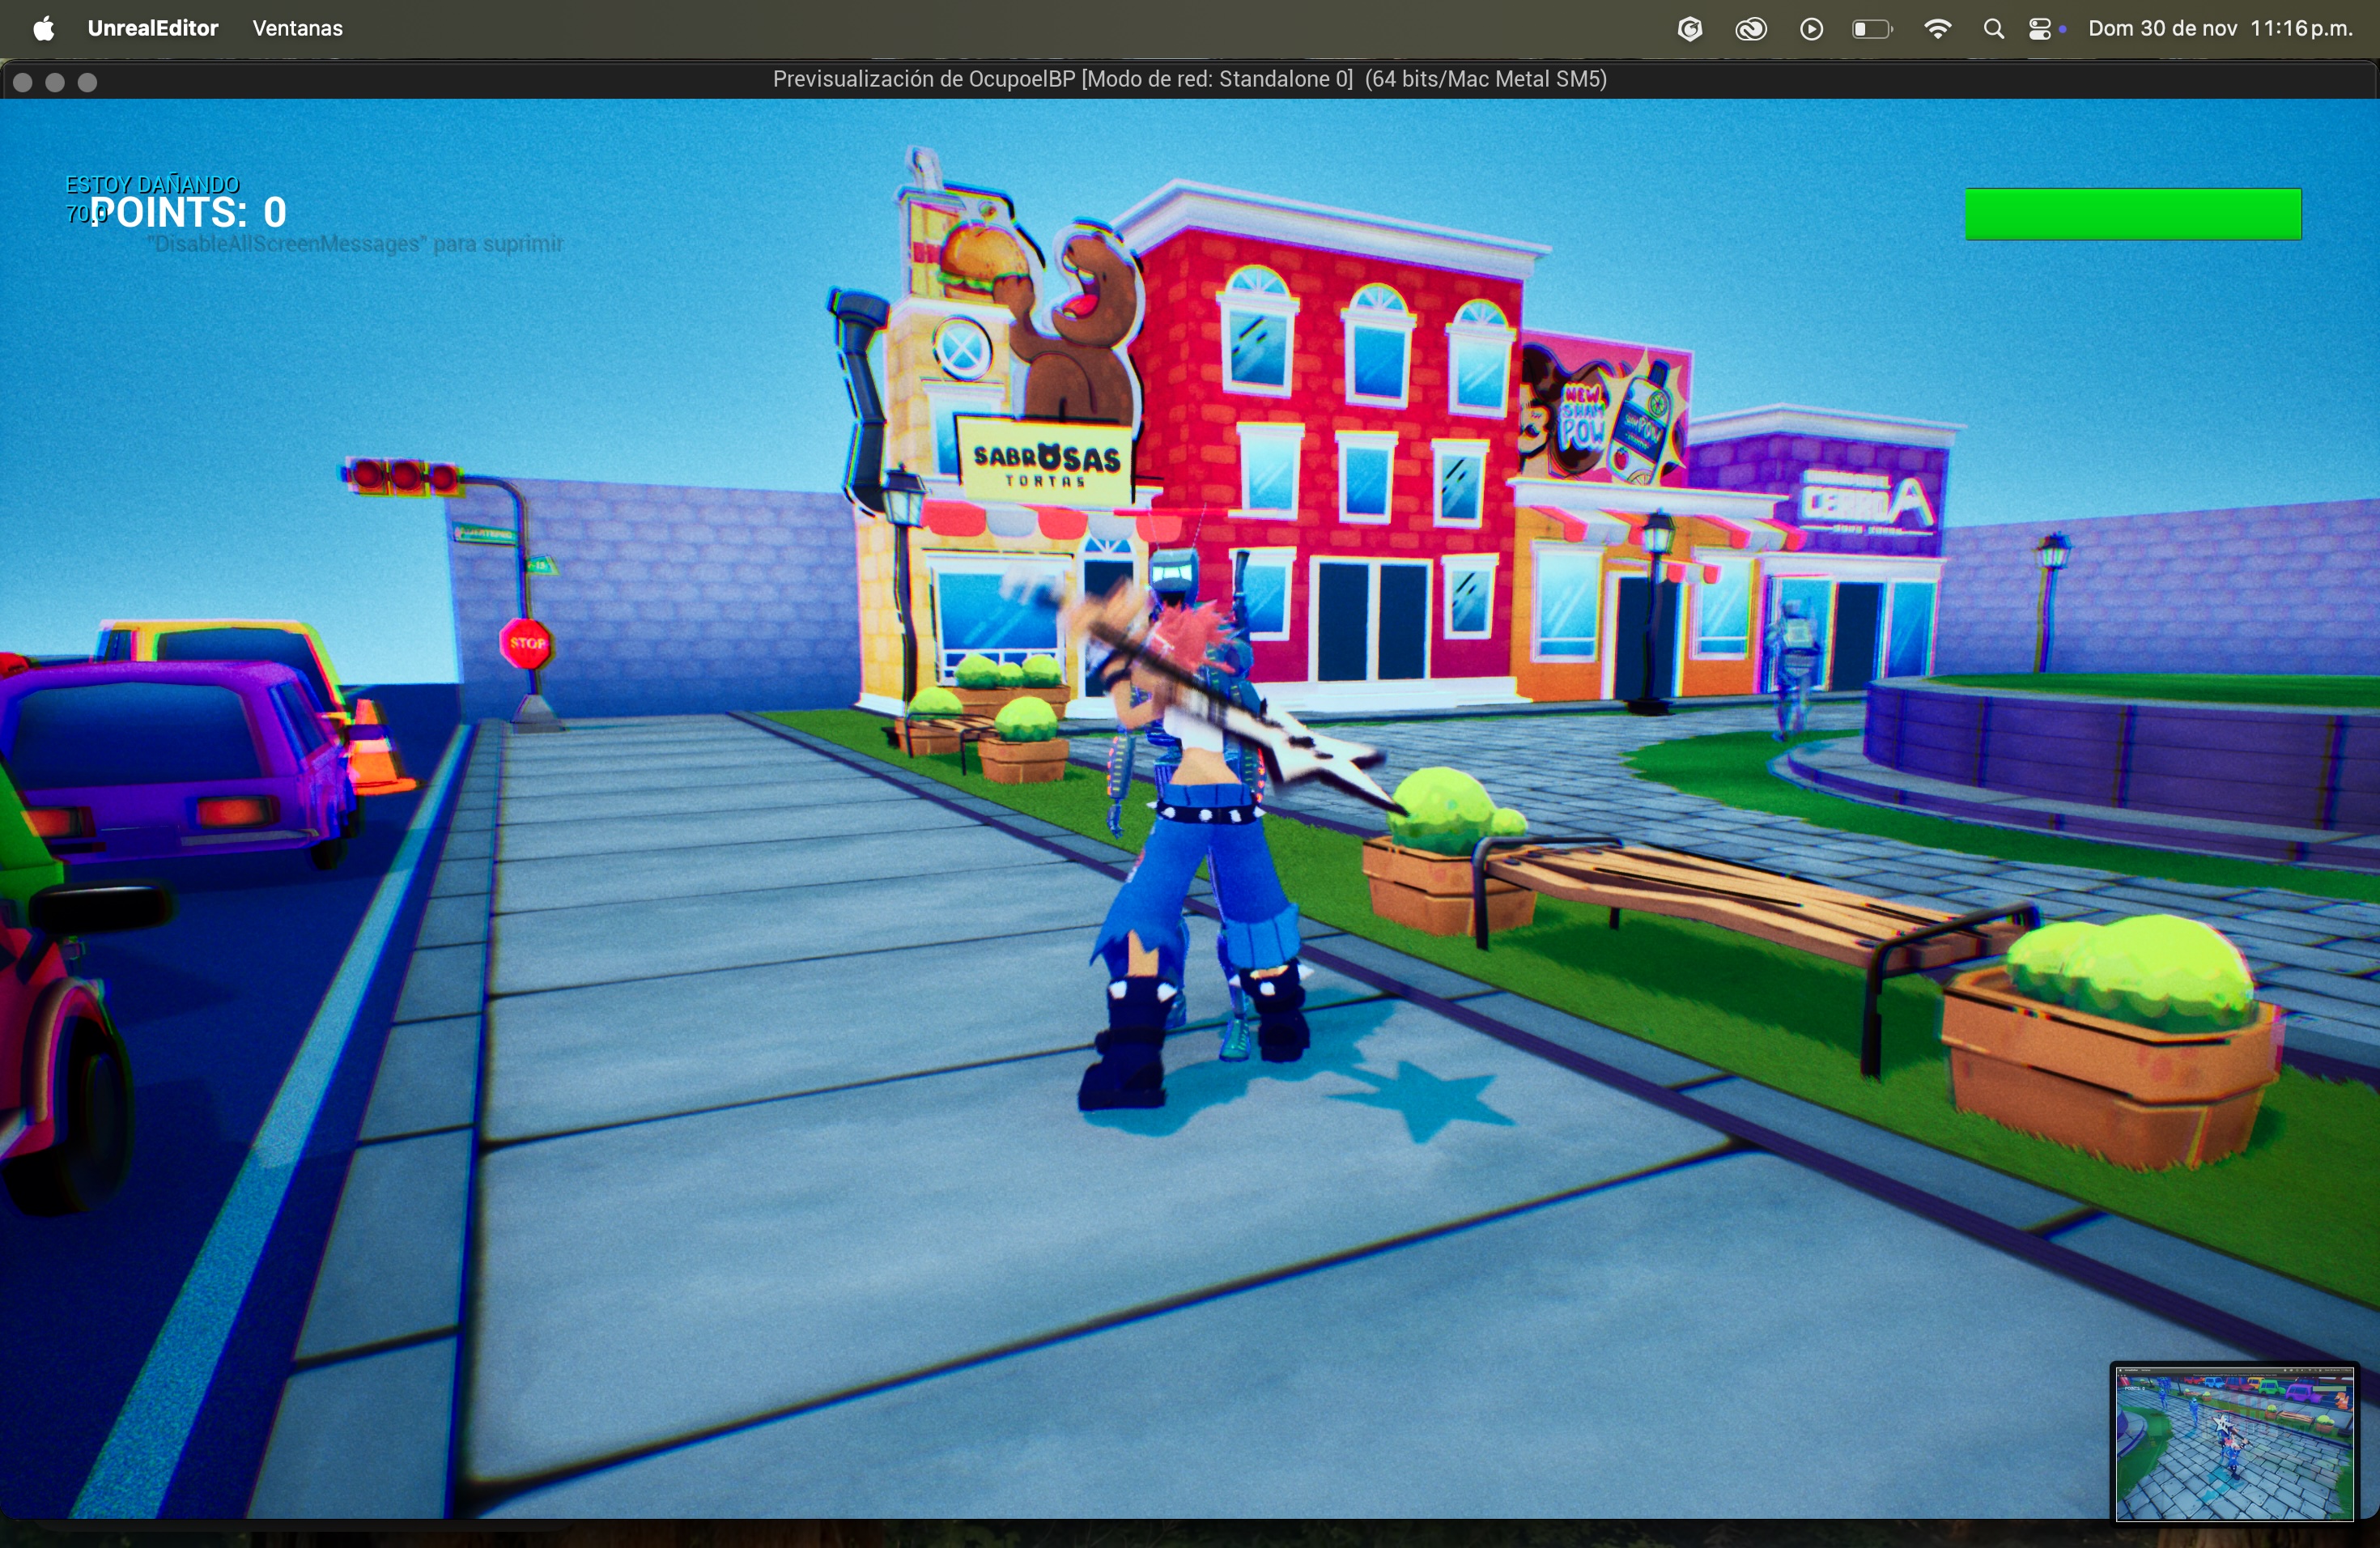Click the date and time clock
Viewport: 2380px width, 1548px height.
click(x=2220, y=29)
